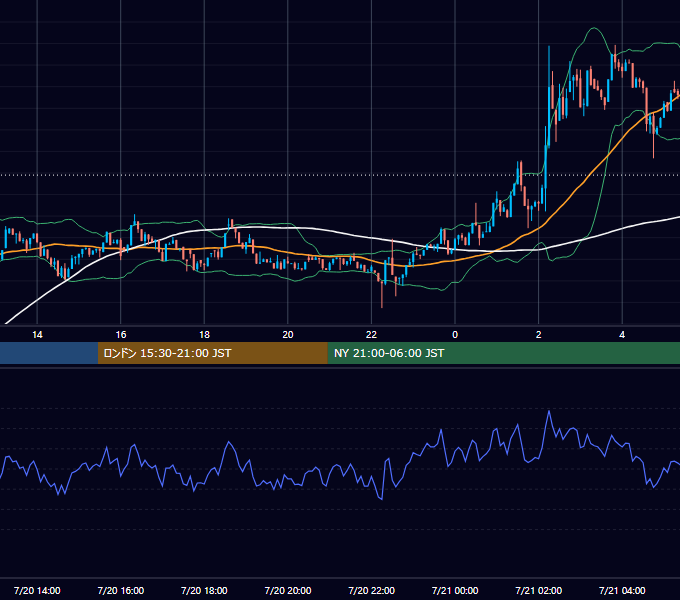
Task: Click the 7/20 18:00 time label
Action: (x=204, y=590)
